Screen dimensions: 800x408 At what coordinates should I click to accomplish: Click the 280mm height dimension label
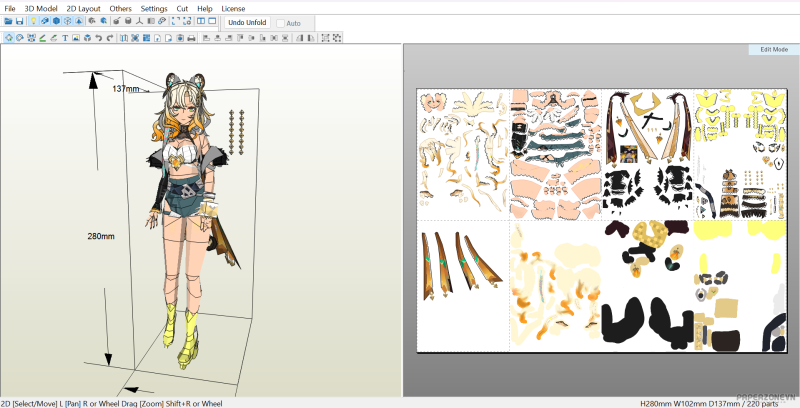[x=101, y=236]
